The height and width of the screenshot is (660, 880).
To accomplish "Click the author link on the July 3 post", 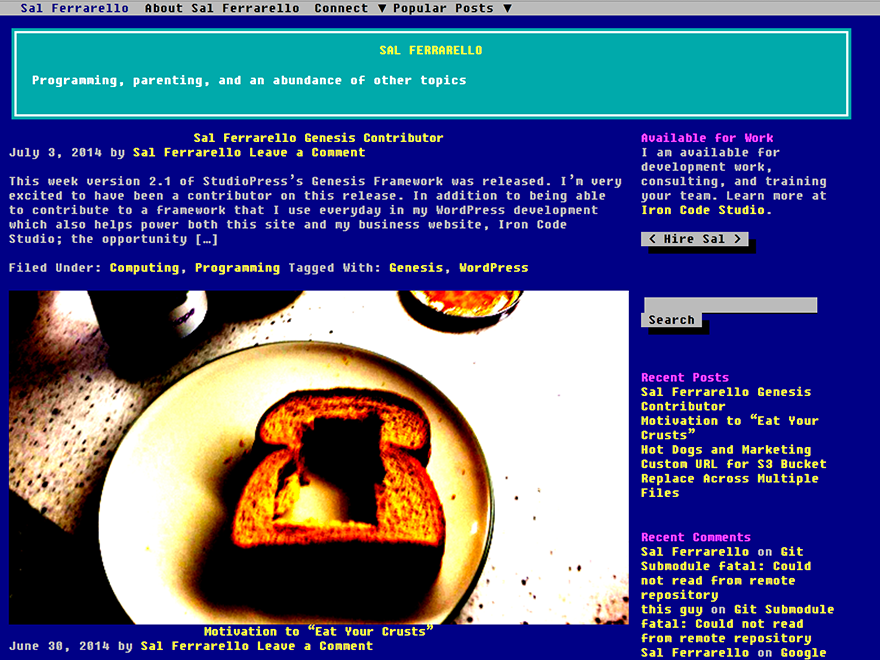I will (187, 152).
